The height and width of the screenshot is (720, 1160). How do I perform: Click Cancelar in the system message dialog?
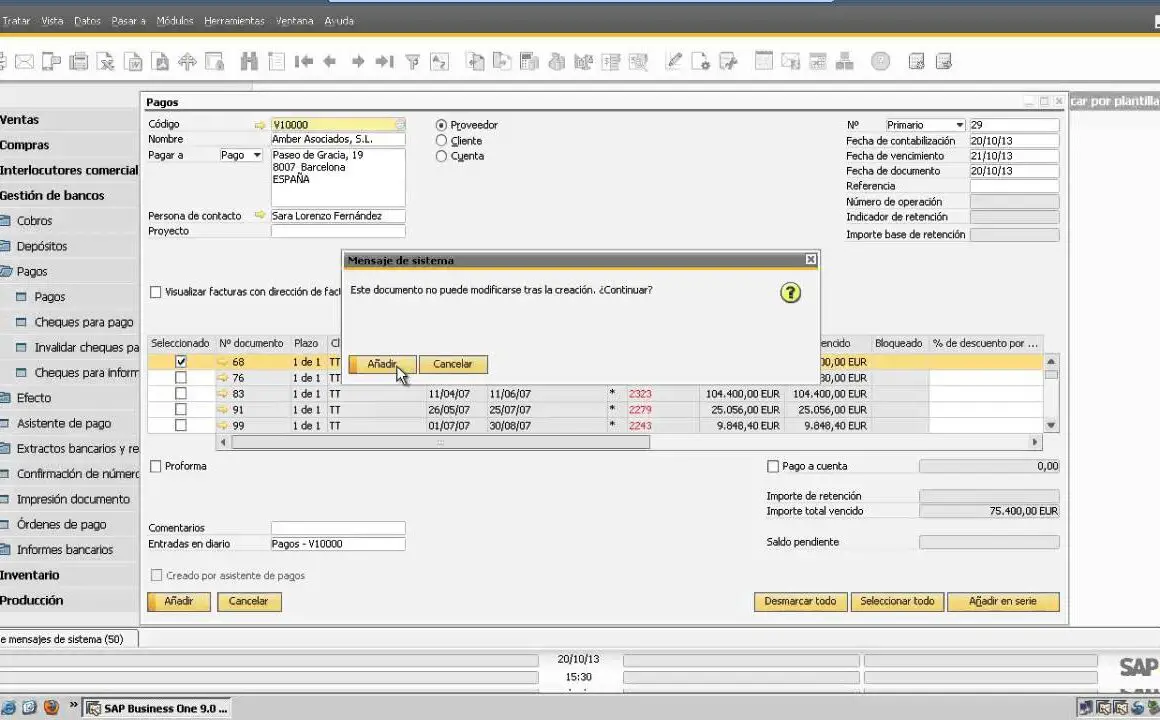pos(453,364)
